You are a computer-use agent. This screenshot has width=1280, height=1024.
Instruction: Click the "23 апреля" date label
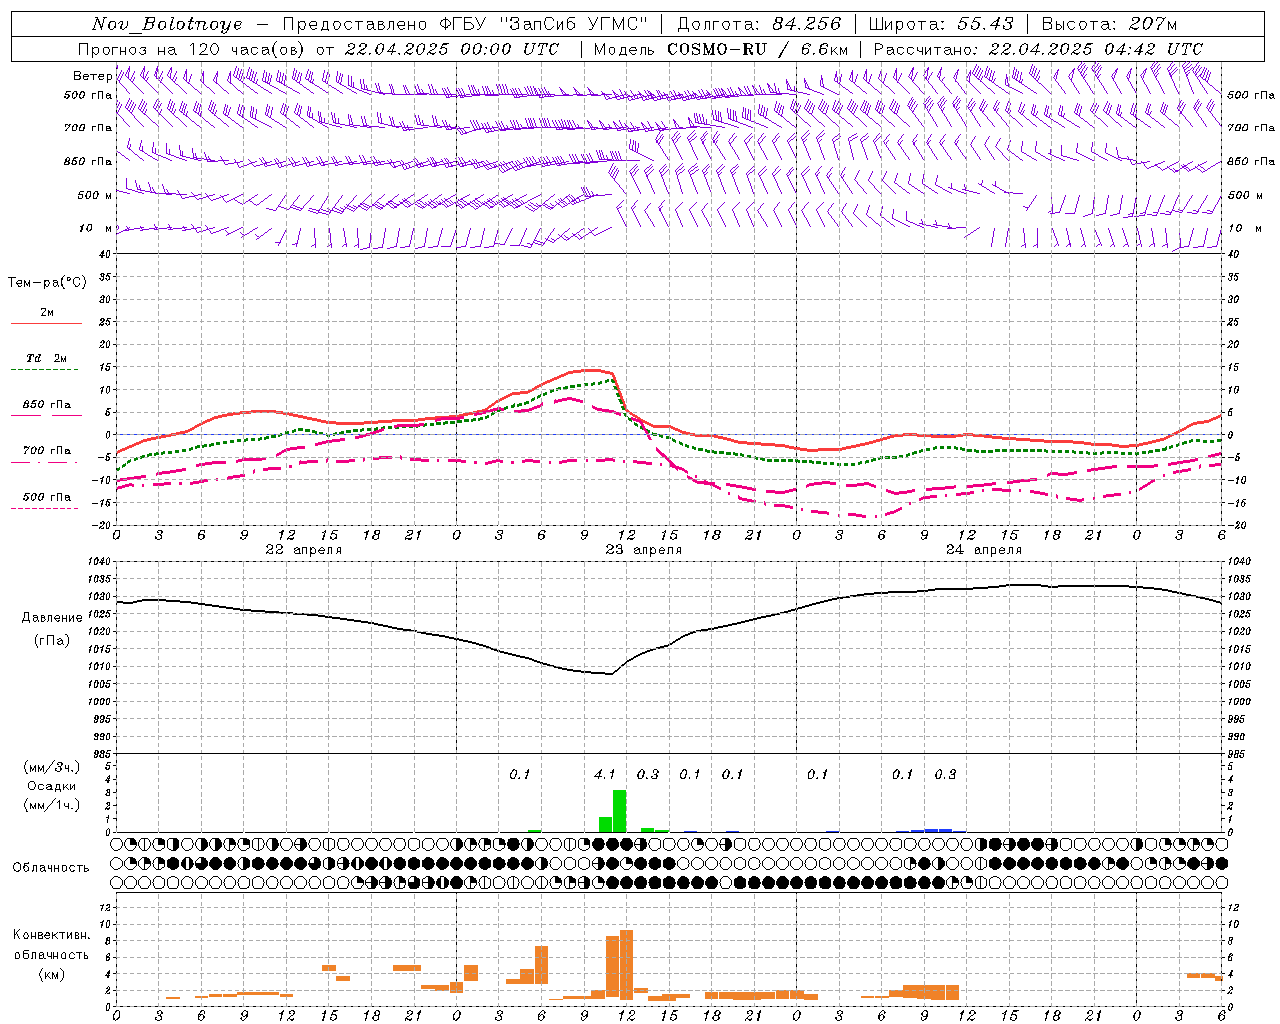tap(643, 549)
